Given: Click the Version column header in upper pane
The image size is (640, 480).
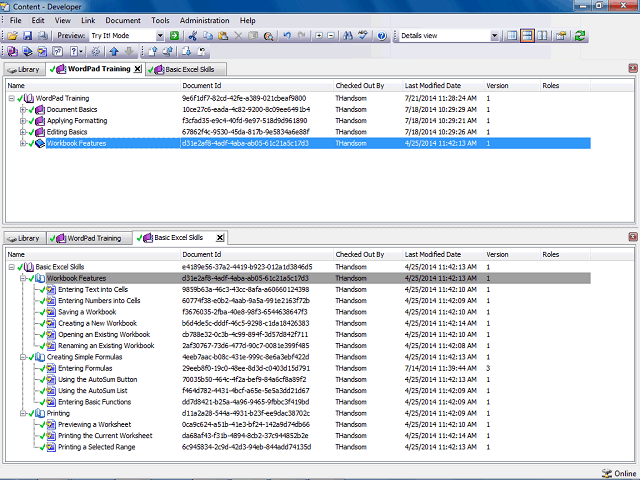Looking at the screenshot, I should tap(512, 86).
